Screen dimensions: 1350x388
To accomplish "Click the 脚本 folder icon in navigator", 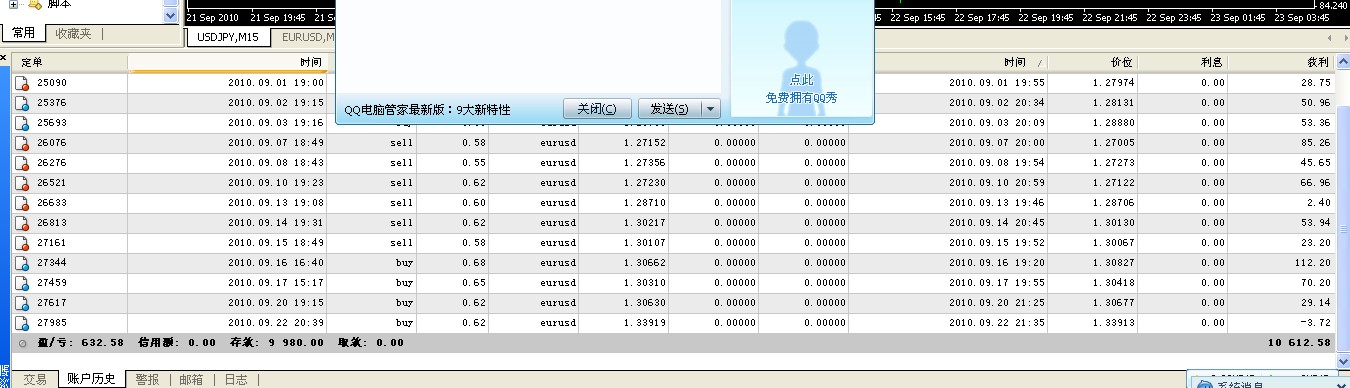I will 36,4.
